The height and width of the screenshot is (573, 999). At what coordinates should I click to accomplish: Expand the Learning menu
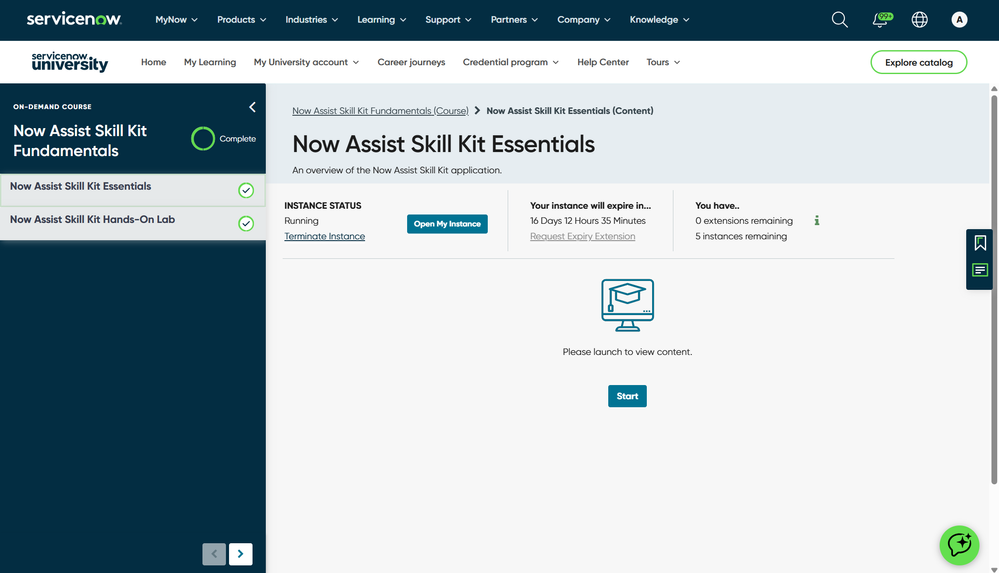click(x=382, y=20)
